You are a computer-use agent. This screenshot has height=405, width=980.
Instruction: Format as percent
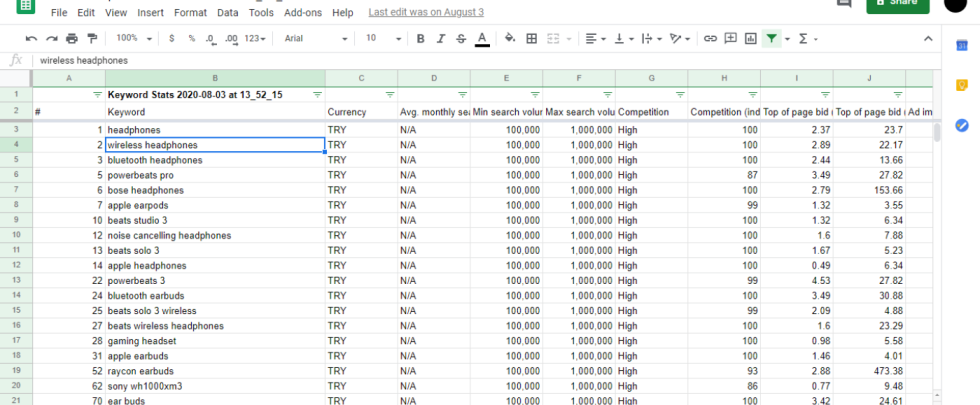pyautogui.click(x=192, y=39)
